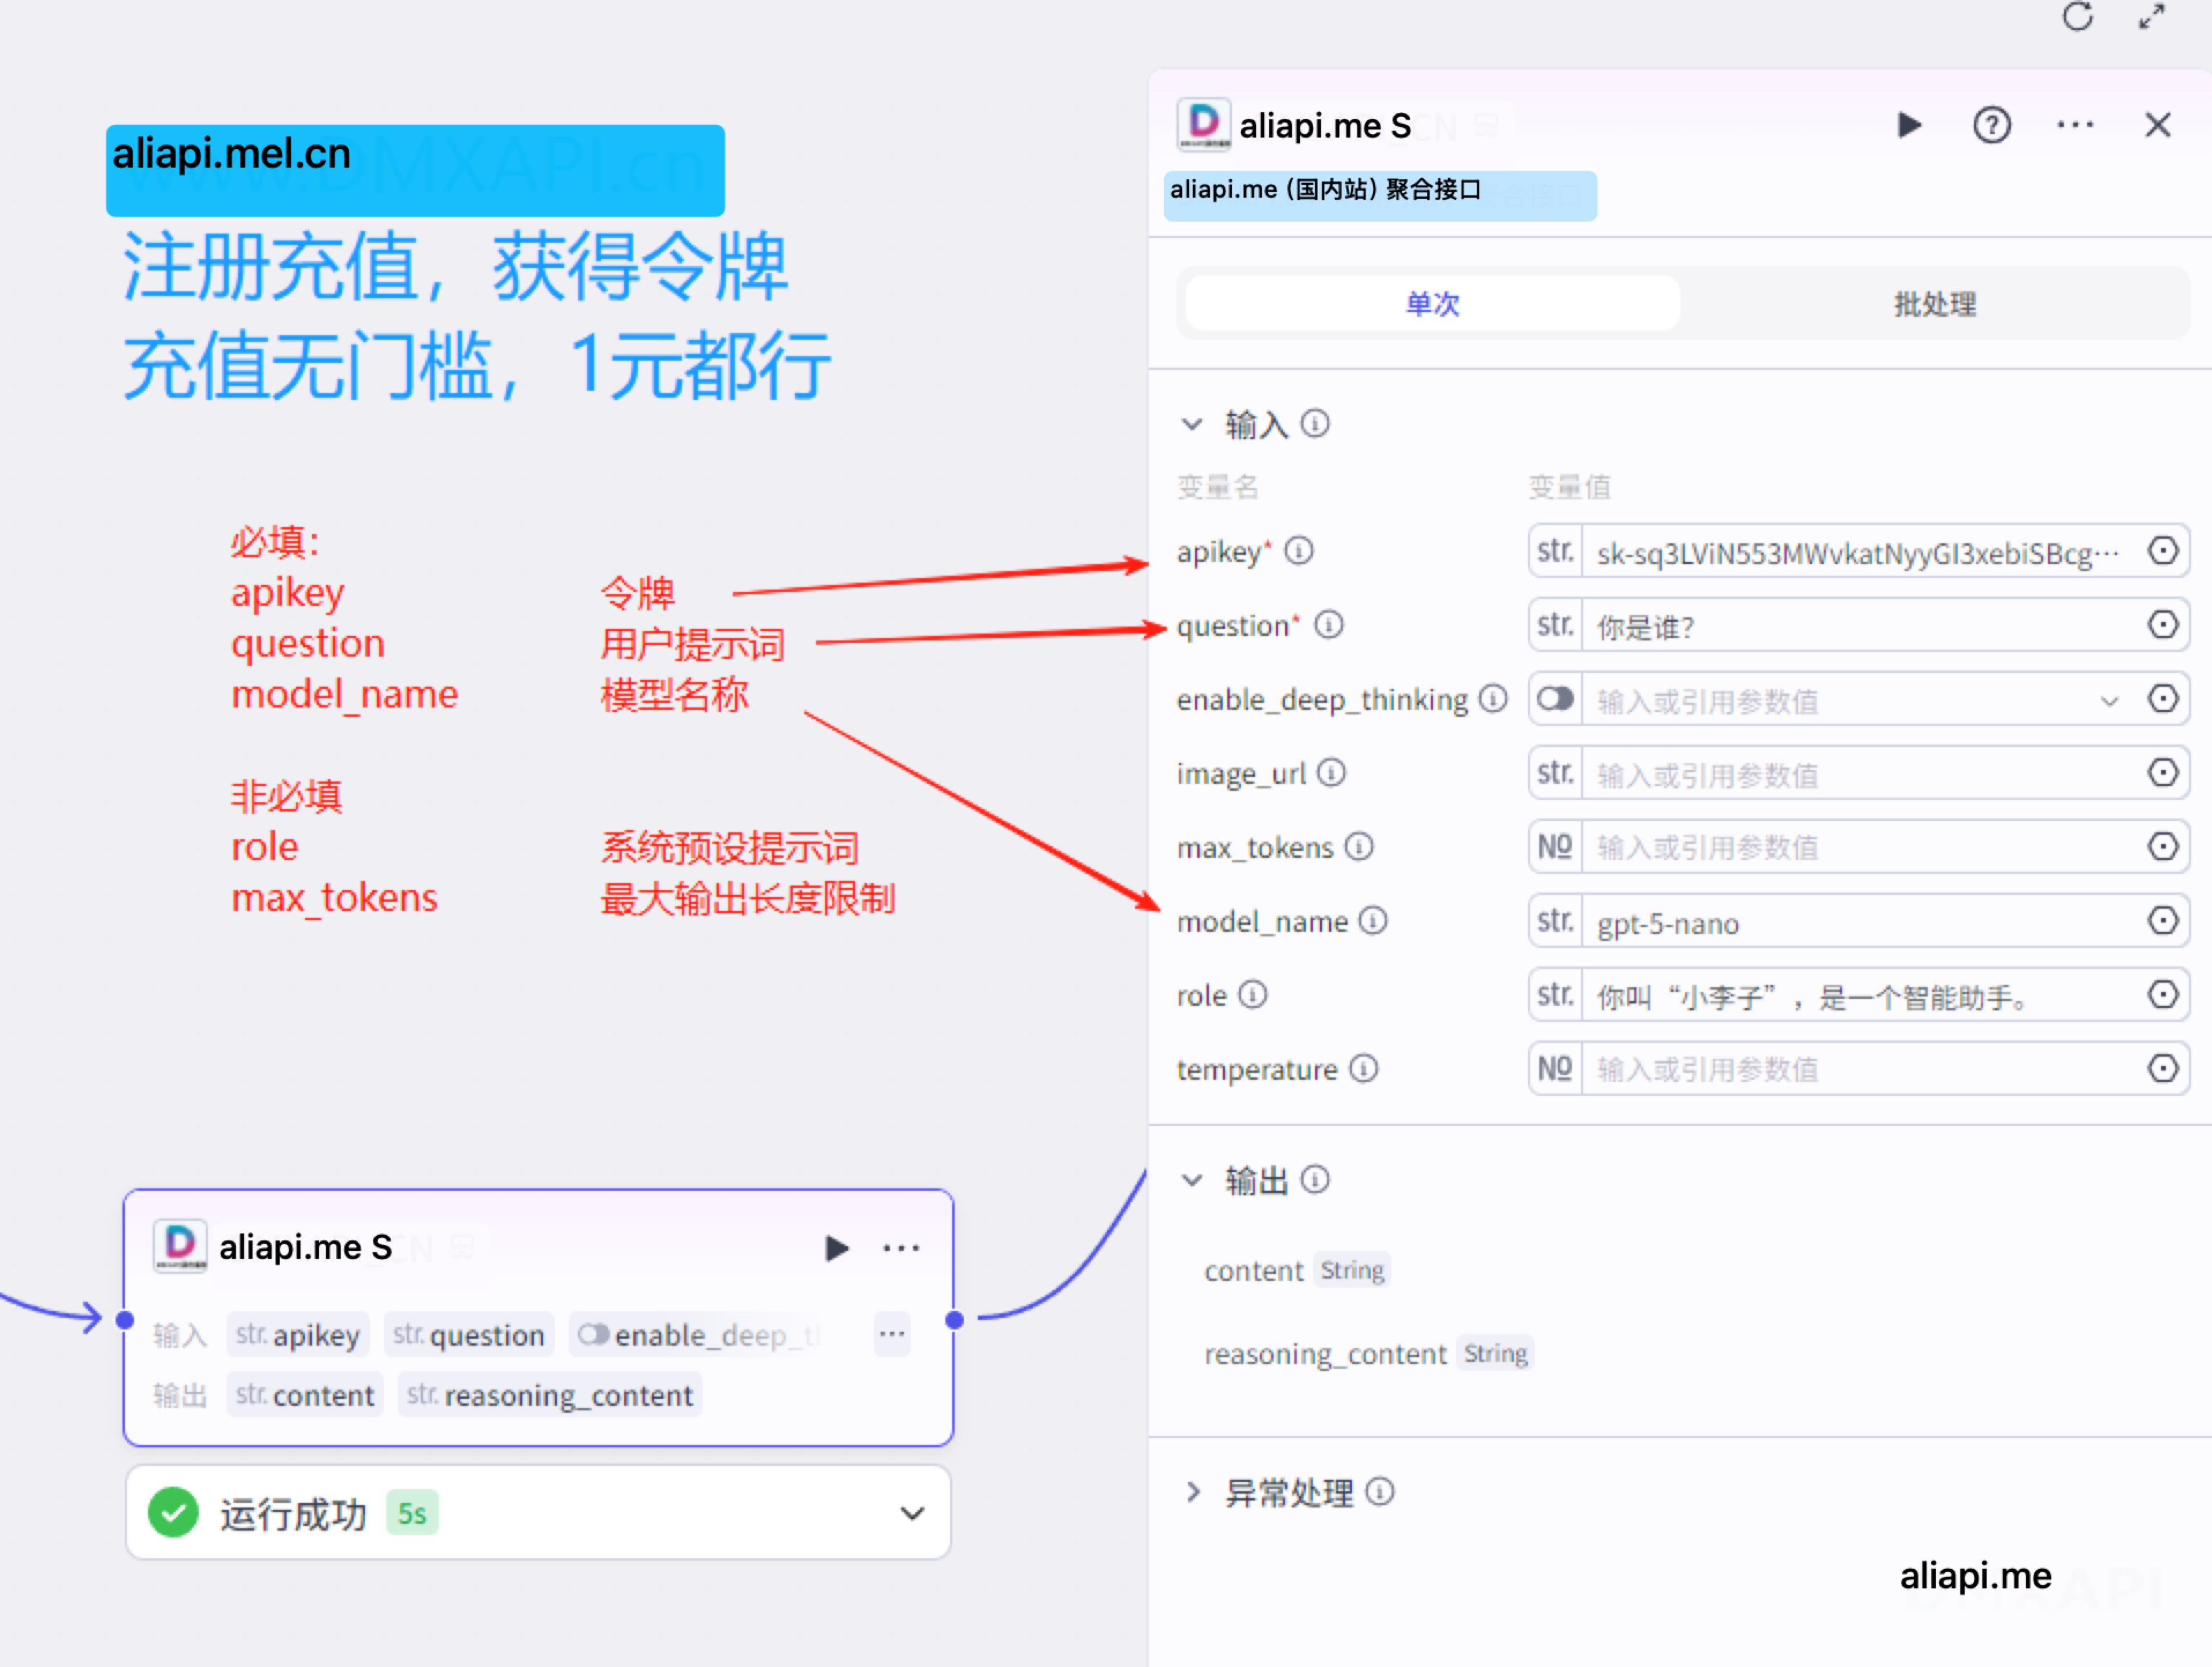
Task: Collapse the 输出 section
Action: 1191,1180
